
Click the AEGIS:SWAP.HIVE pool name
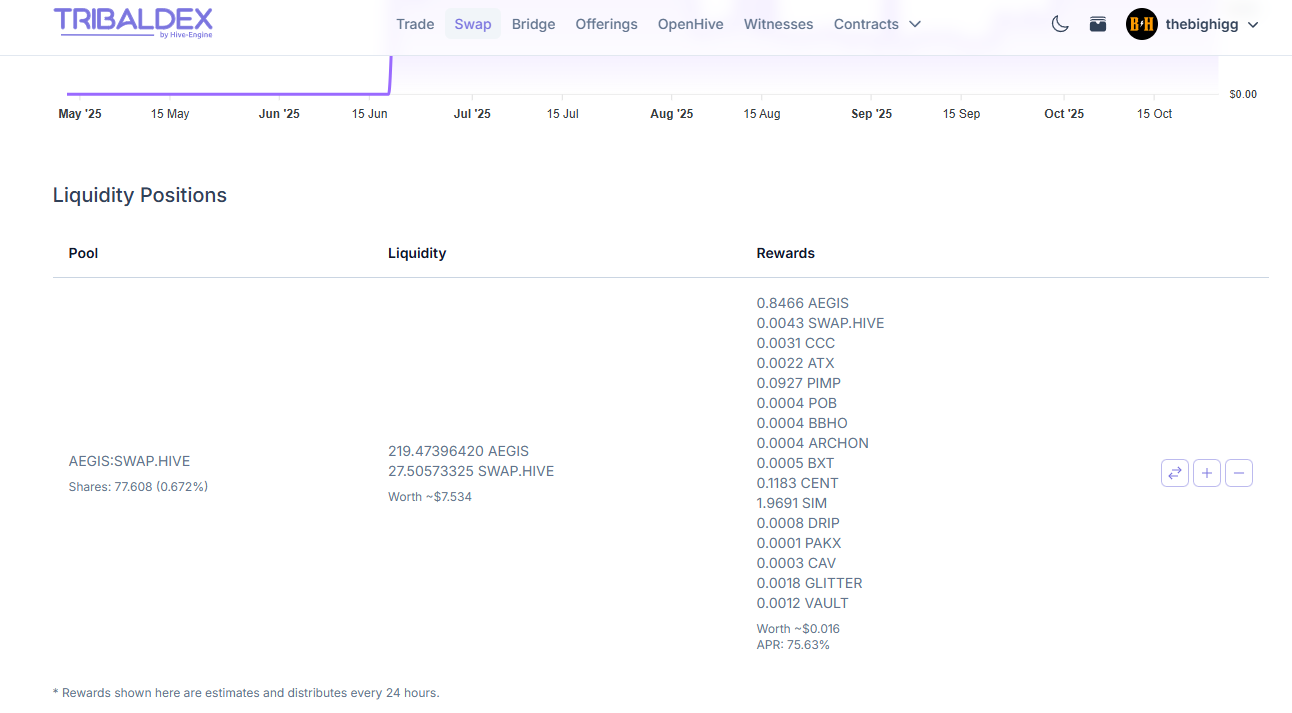point(129,461)
